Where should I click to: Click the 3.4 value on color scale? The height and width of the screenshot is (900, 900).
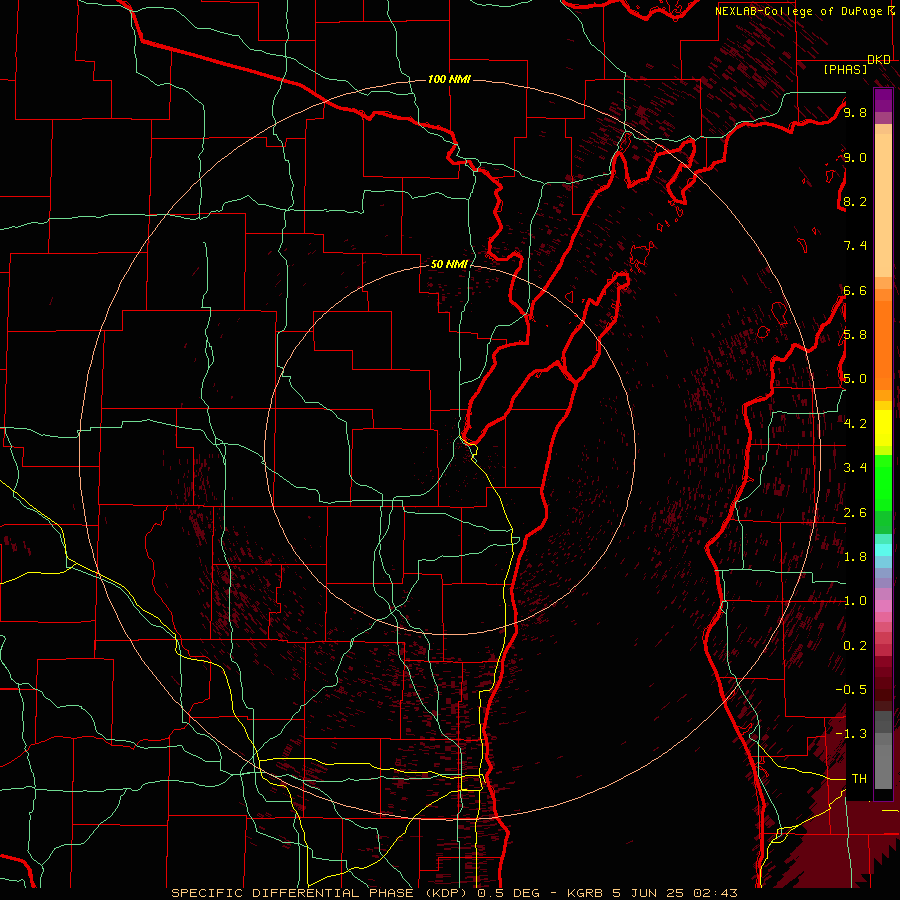[x=855, y=467]
